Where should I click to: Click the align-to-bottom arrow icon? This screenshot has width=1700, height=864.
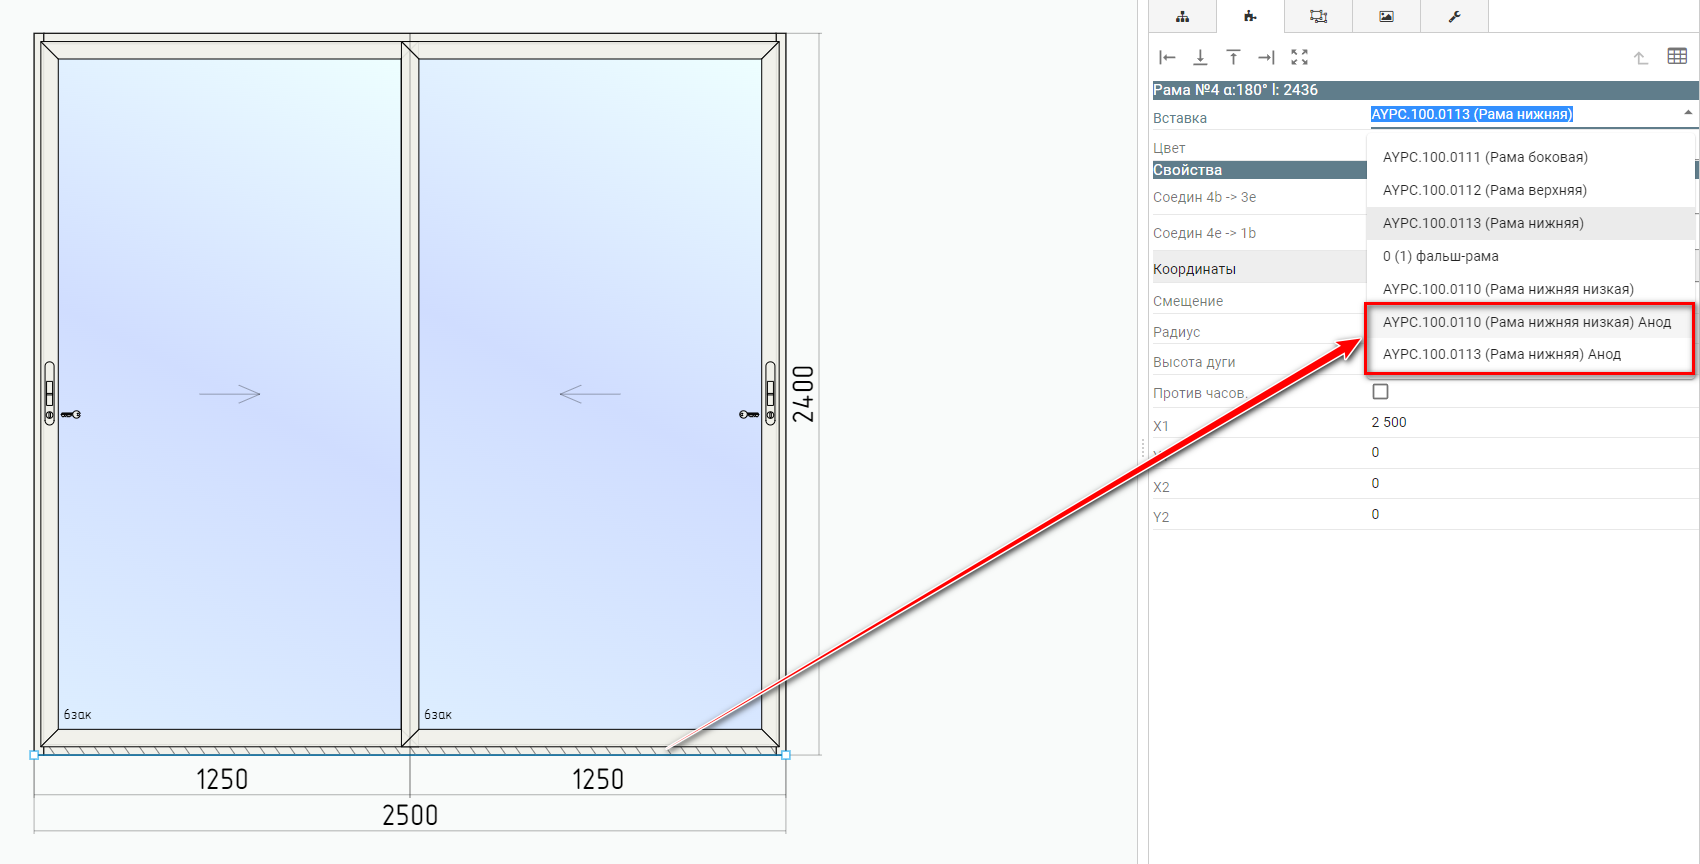tap(1200, 57)
